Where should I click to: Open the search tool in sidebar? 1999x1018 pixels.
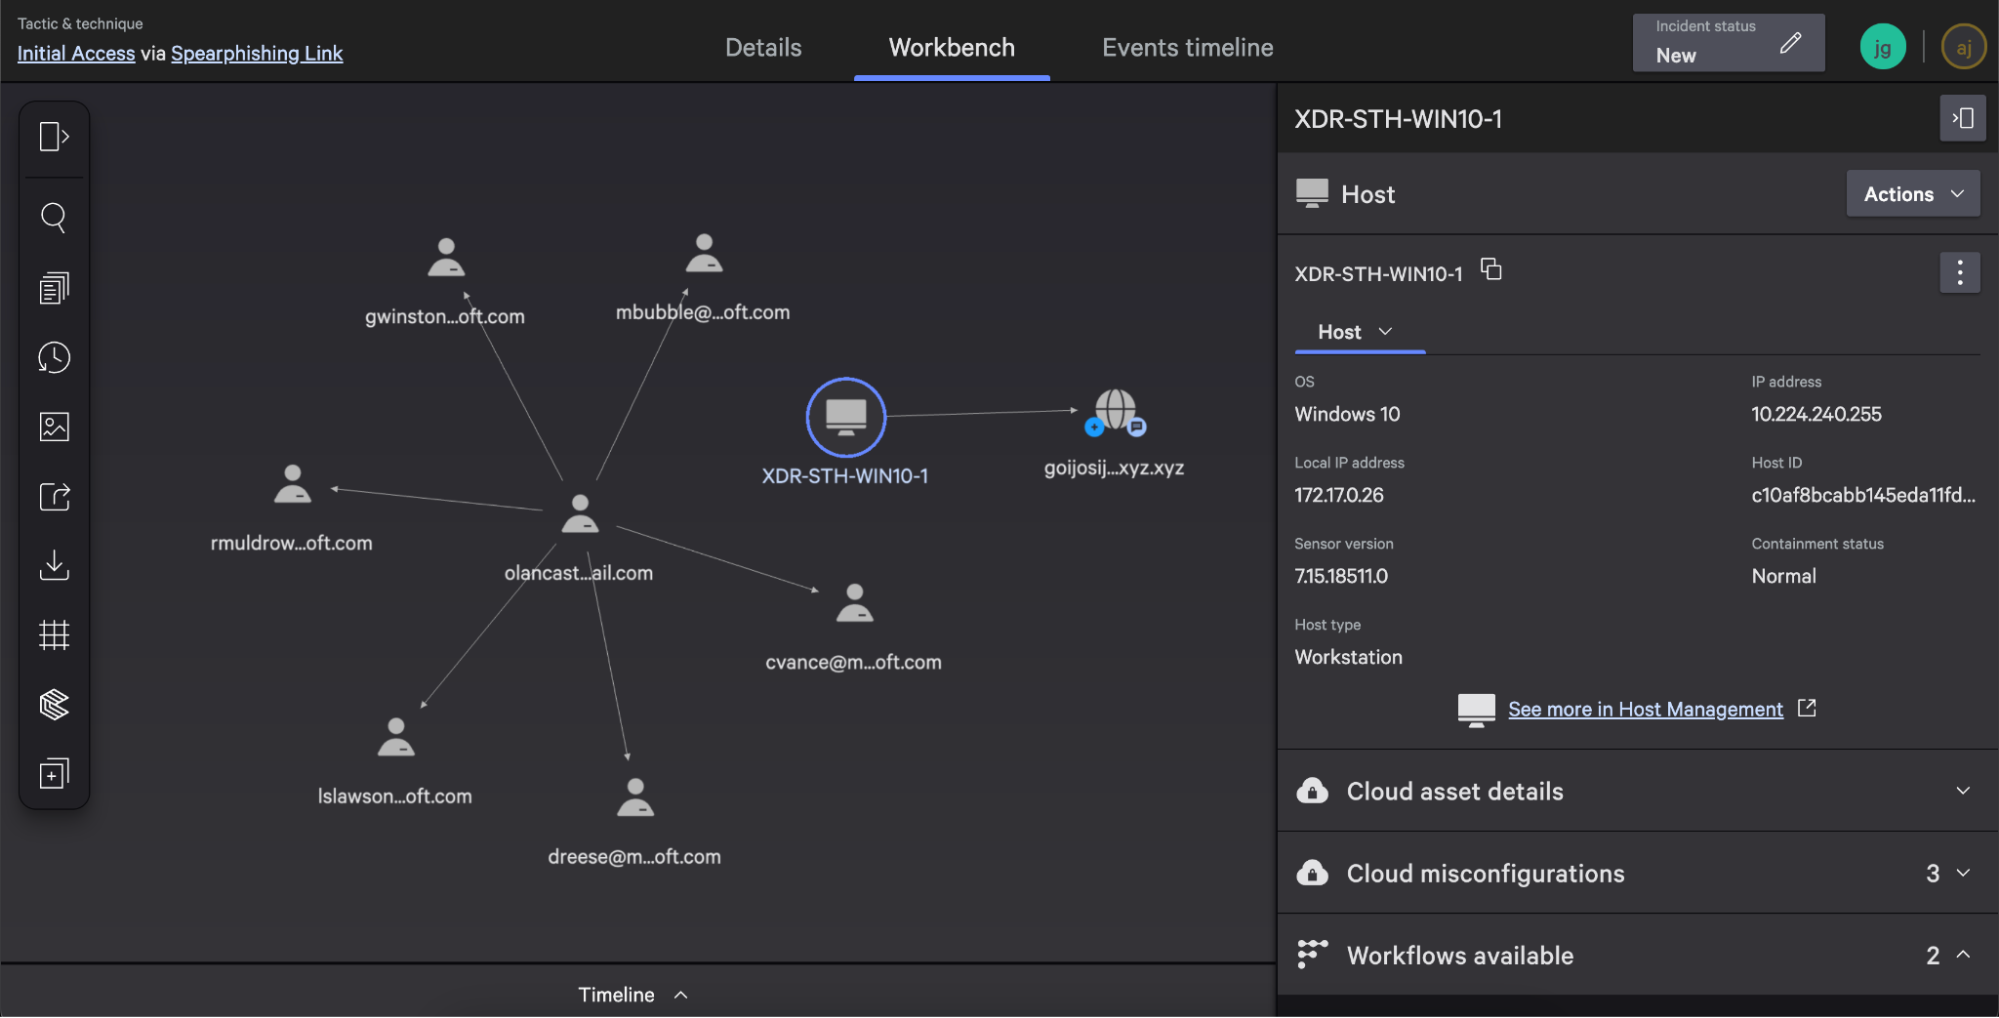coord(54,217)
